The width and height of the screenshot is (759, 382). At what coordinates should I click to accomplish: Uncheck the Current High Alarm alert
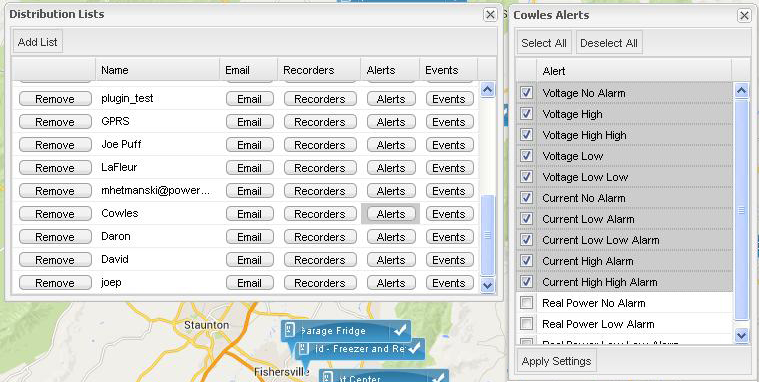click(526, 260)
